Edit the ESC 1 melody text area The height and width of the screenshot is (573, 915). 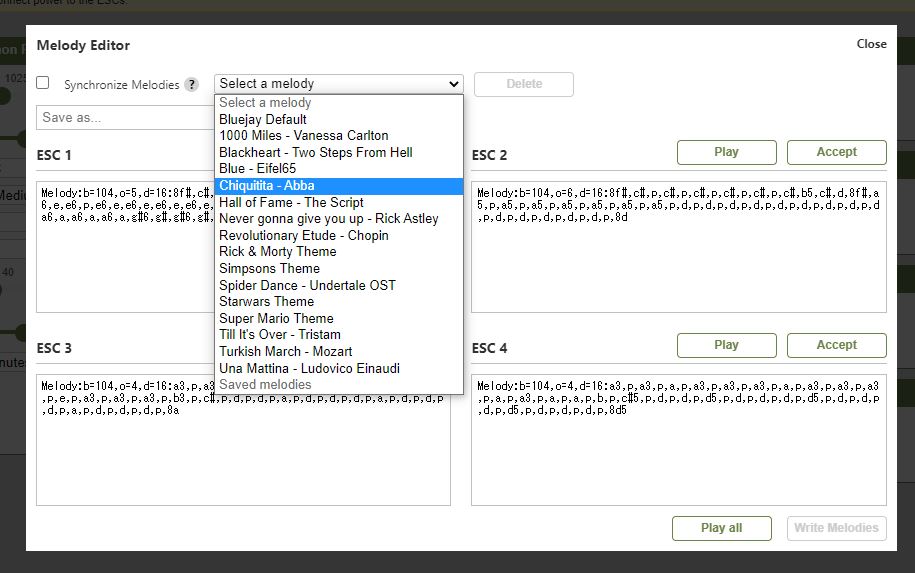point(125,247)
